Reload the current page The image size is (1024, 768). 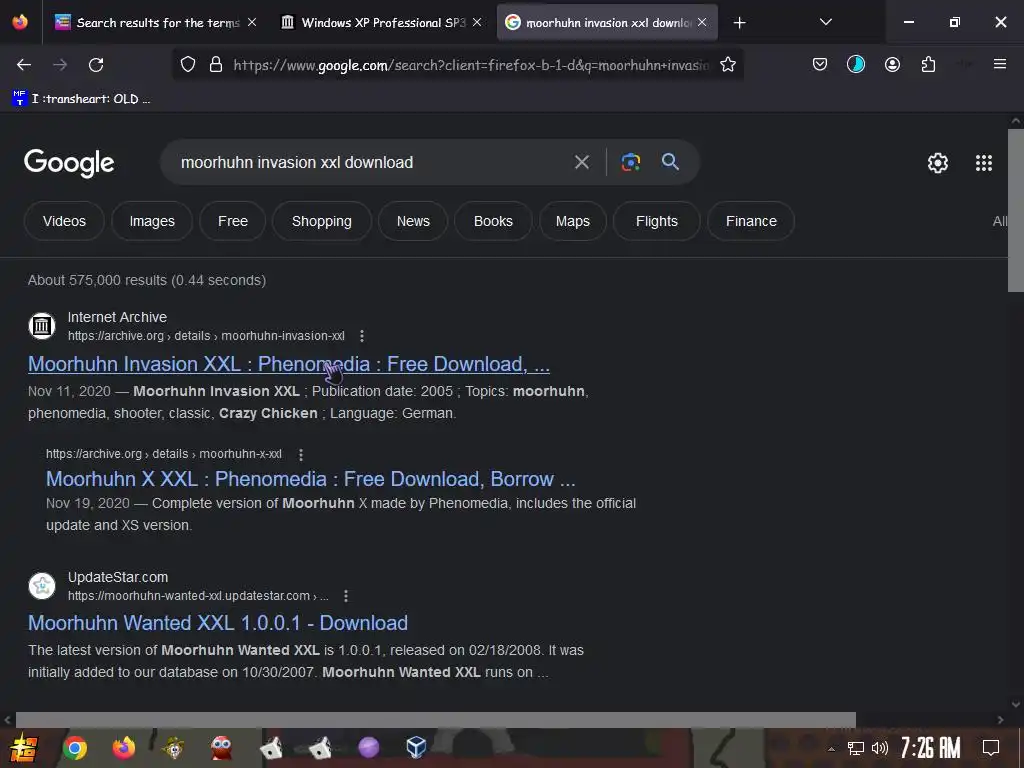tap(96, 65)
